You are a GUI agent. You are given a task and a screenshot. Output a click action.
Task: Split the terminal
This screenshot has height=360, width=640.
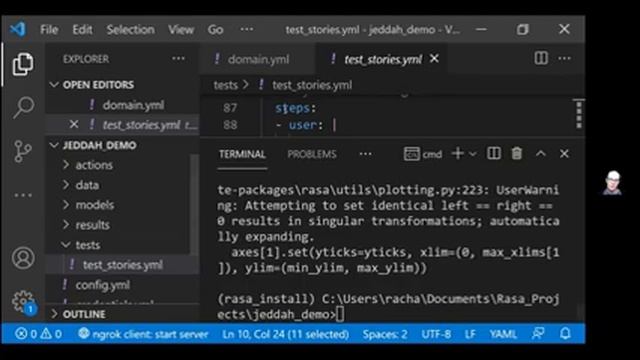tap(494, 153)
